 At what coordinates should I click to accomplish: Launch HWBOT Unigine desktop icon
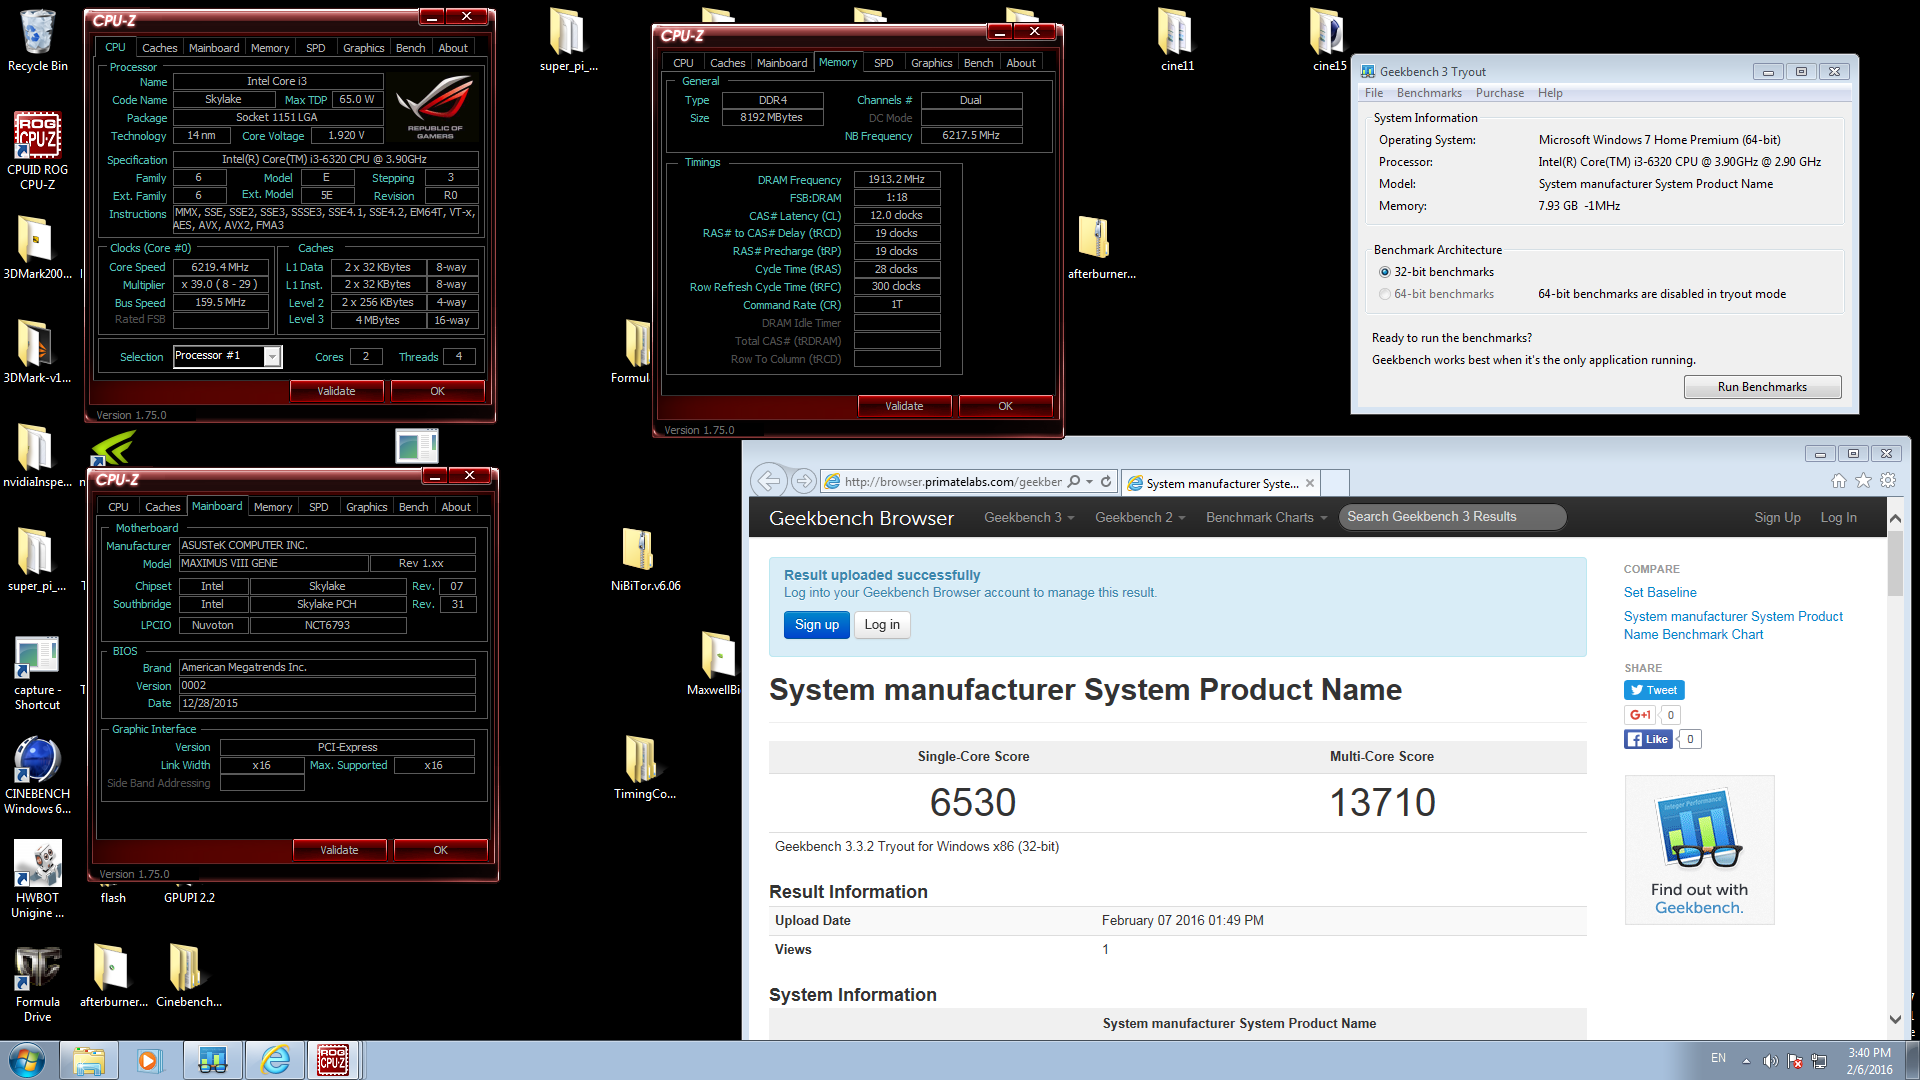point(38,880)
